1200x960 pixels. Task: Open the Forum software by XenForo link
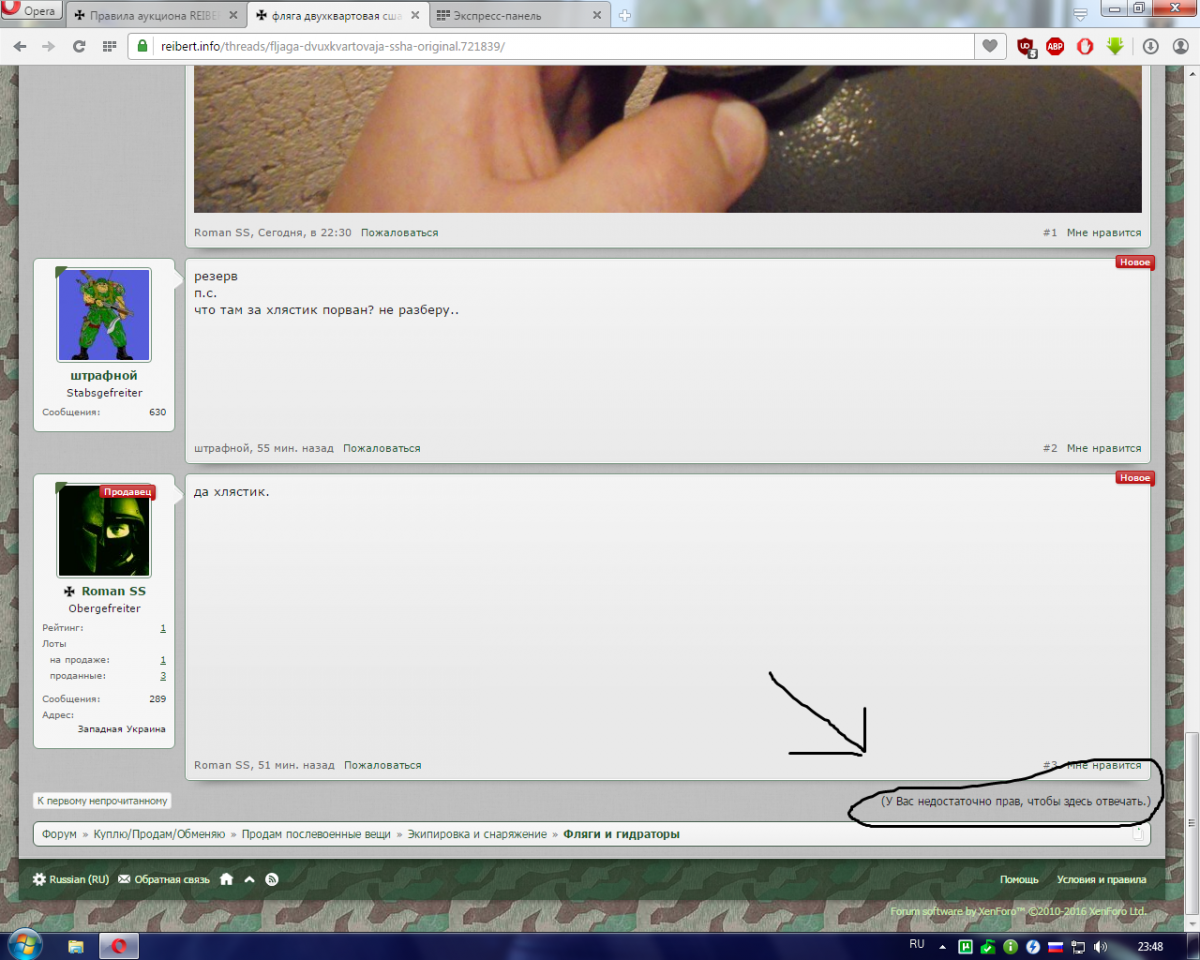[1018, 912]
